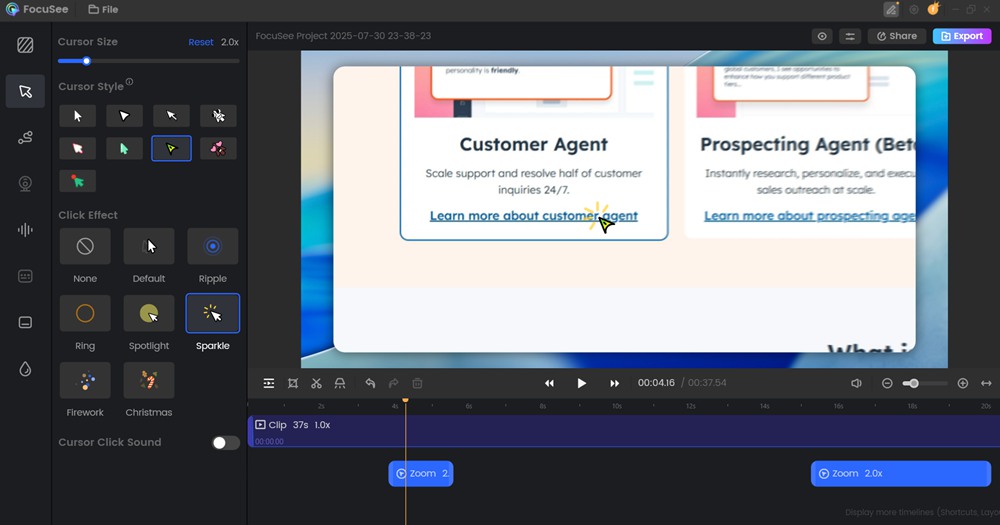This screenshot has height=525, width=1000.
Task: Toggle the preview eye icon
Action: pyautogui.click(x=822, y=36)
